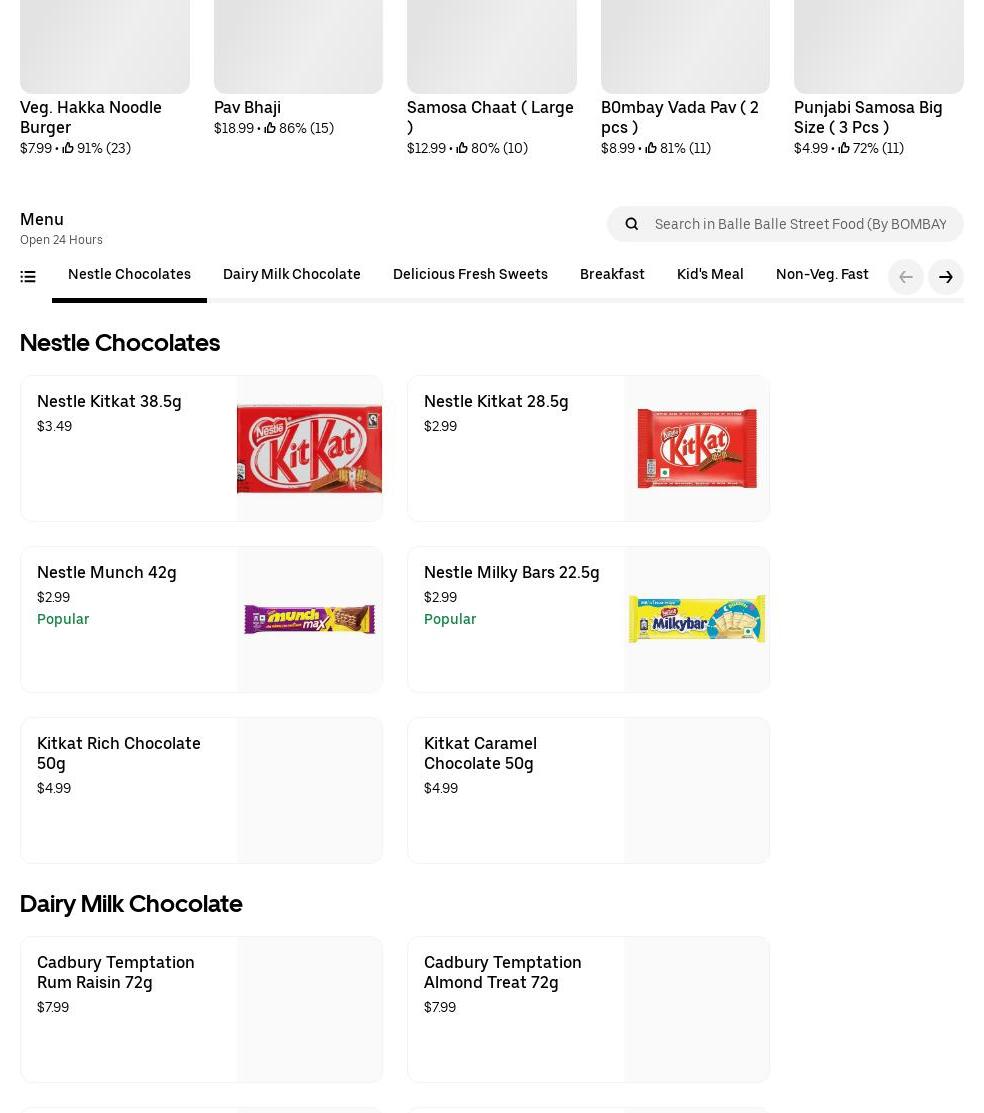This screenshot has height=1113, width=984.
Task: Switch to Dairy Milk Chocolate tab
Action: [x=292, y=274]
